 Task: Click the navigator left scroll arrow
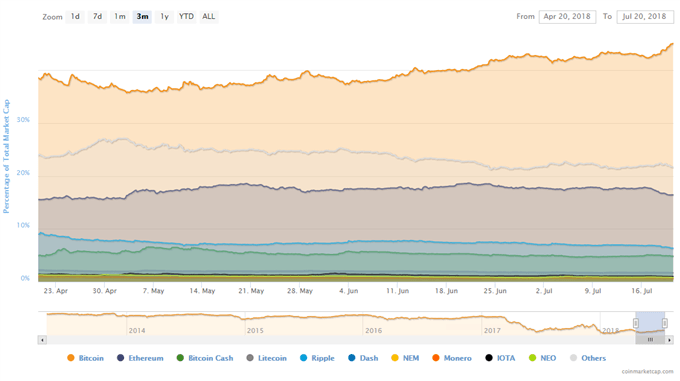click(42, 340)
